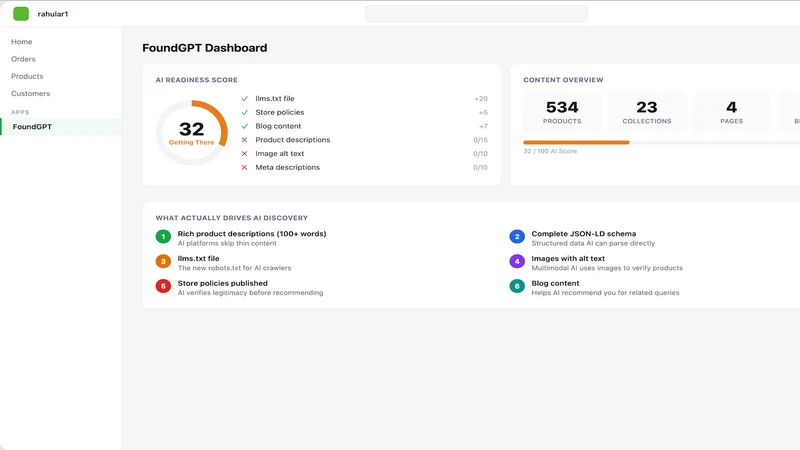
Task: Click the rahular1 store name
Action: pos(53,14)
